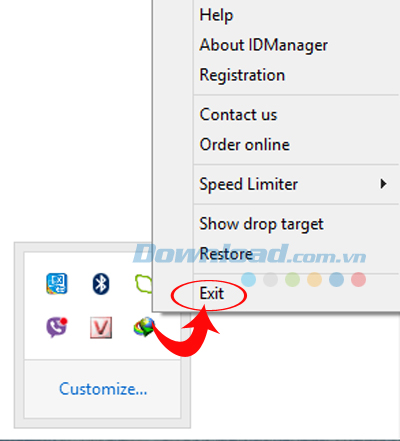Open the Order online entry
400x441 pixels.
244,145
